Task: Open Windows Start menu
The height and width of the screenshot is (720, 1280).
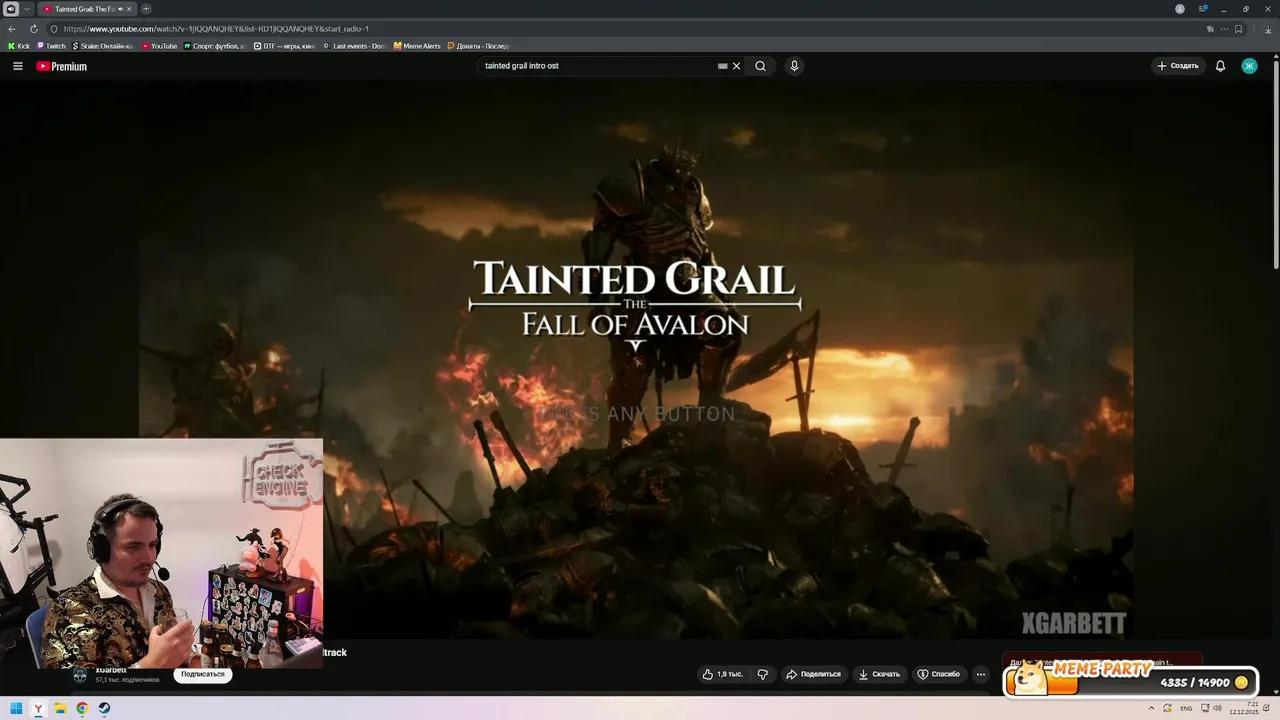Action: click(x=16, y=709)
